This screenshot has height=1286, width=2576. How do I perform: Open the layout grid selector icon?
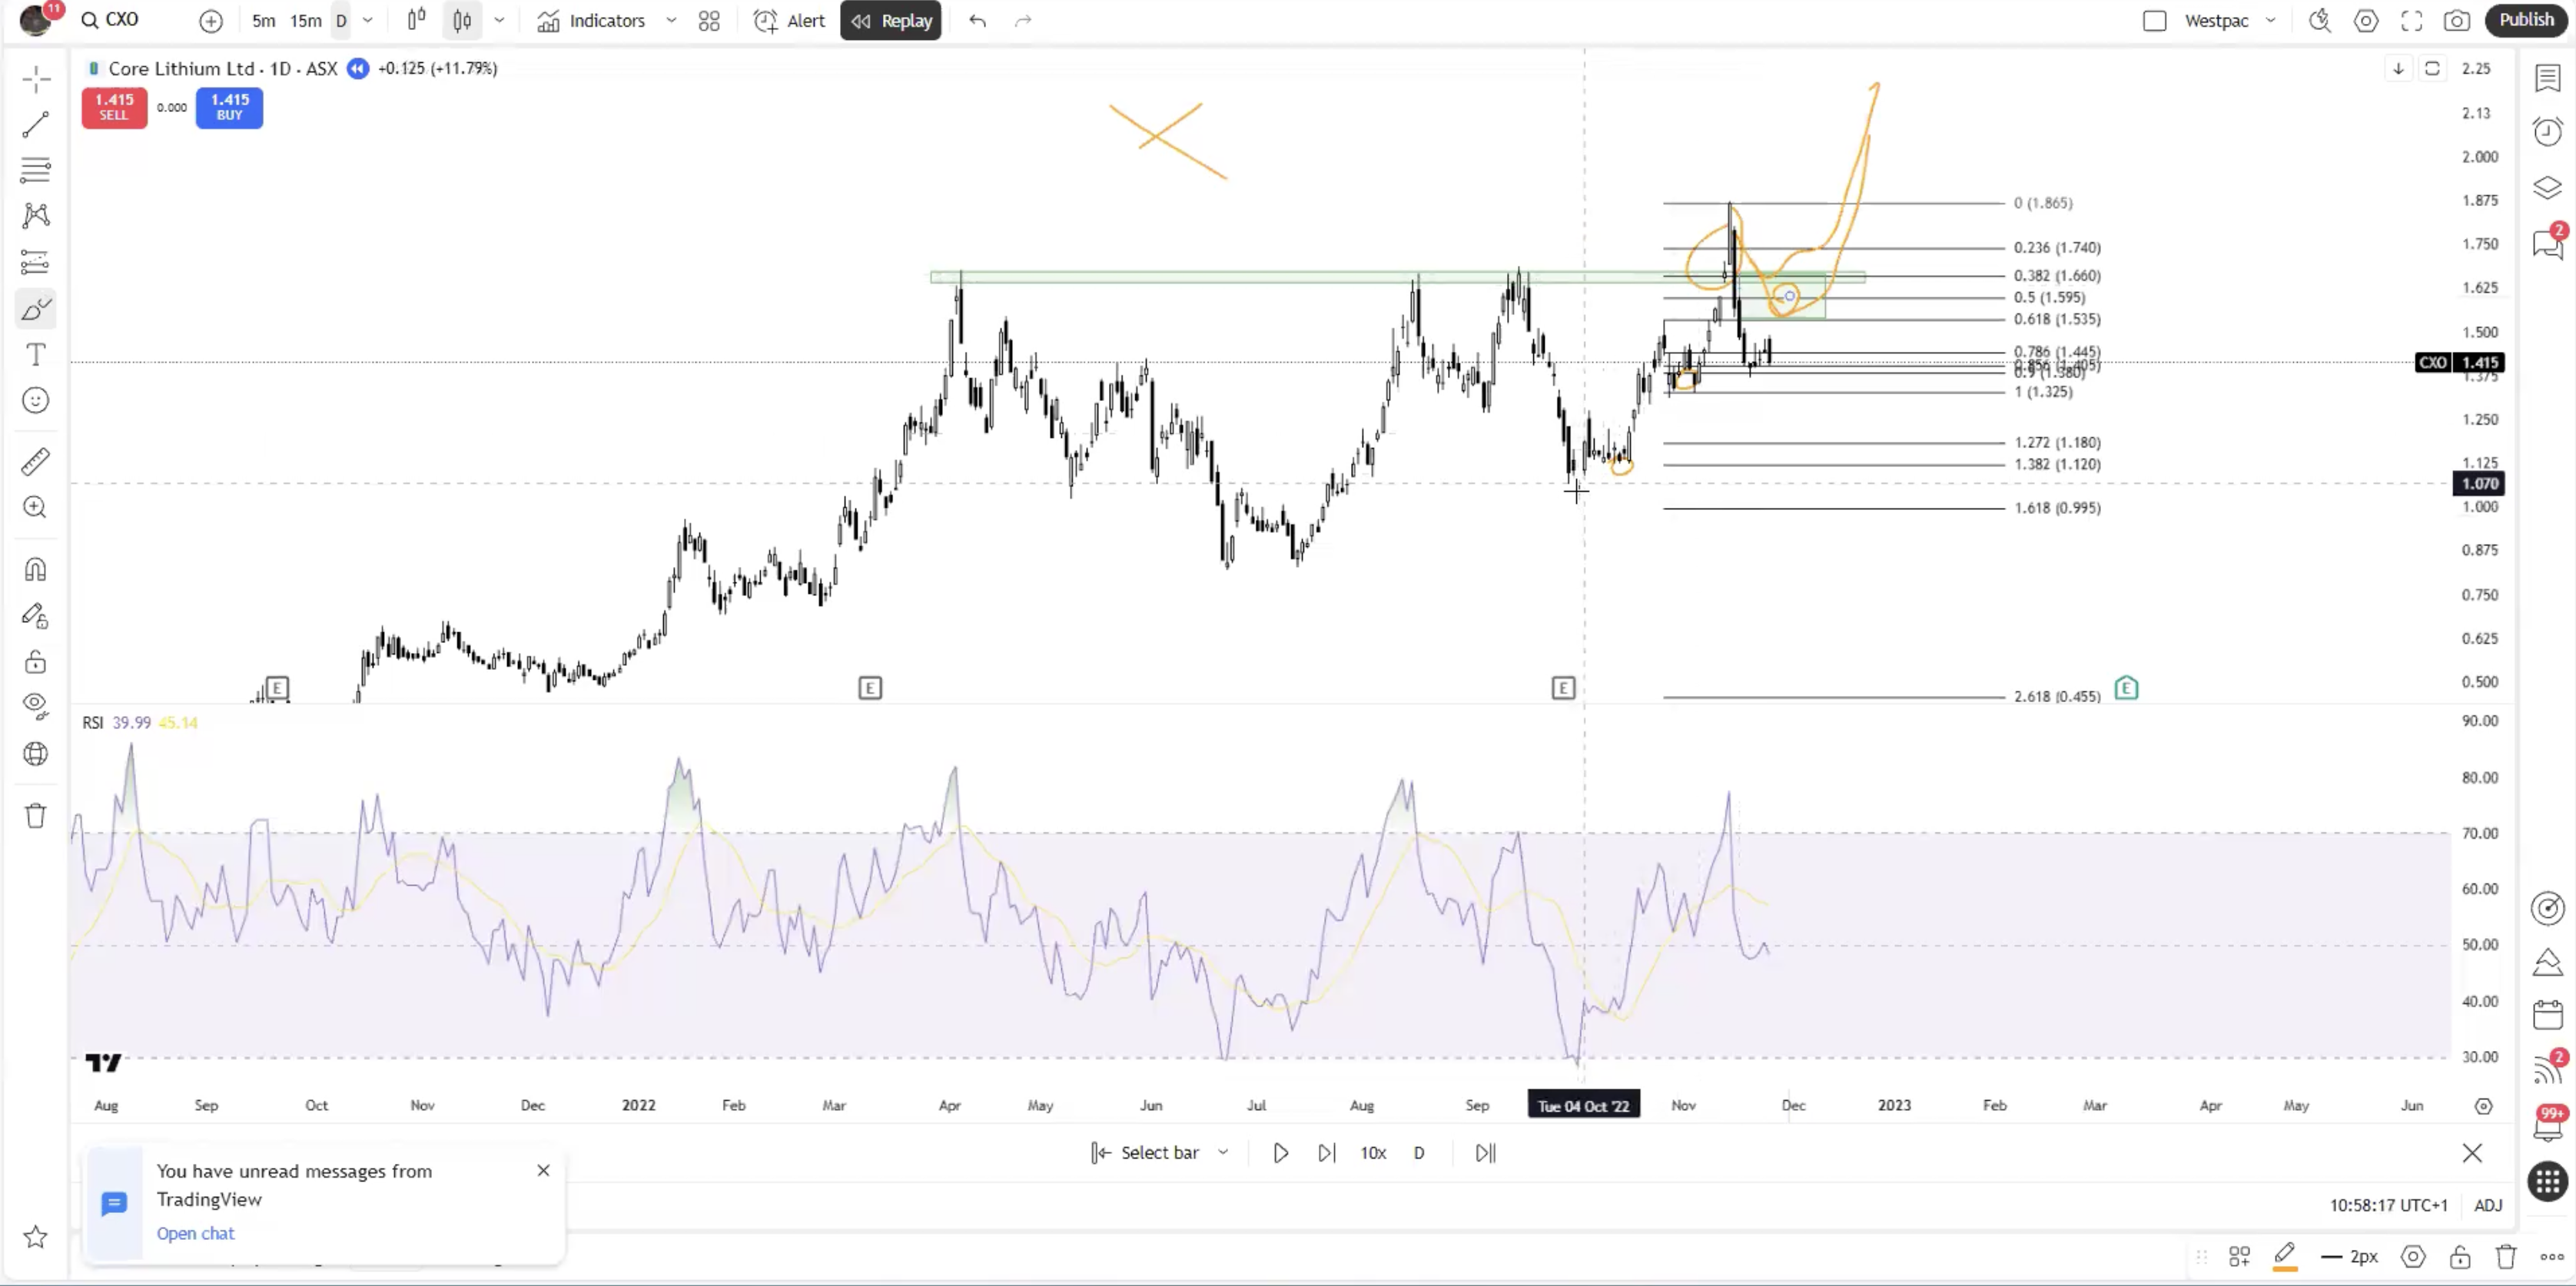[x=709, y=21]
